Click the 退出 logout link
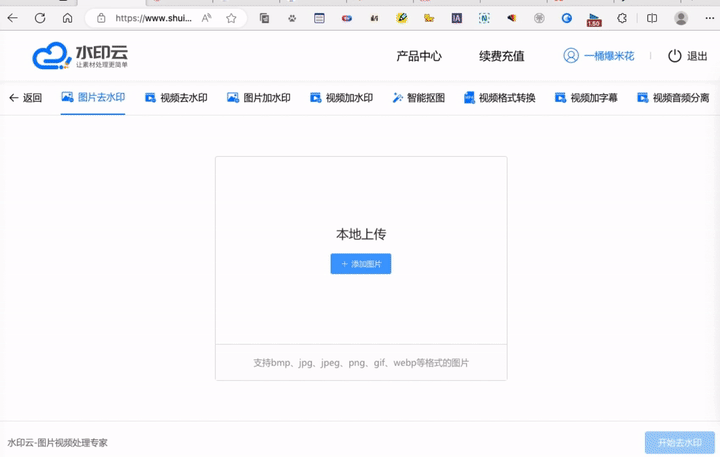Image resolution: width=720 pixels, height=457 pixels. pyautogui.click(x=697, y=56)
